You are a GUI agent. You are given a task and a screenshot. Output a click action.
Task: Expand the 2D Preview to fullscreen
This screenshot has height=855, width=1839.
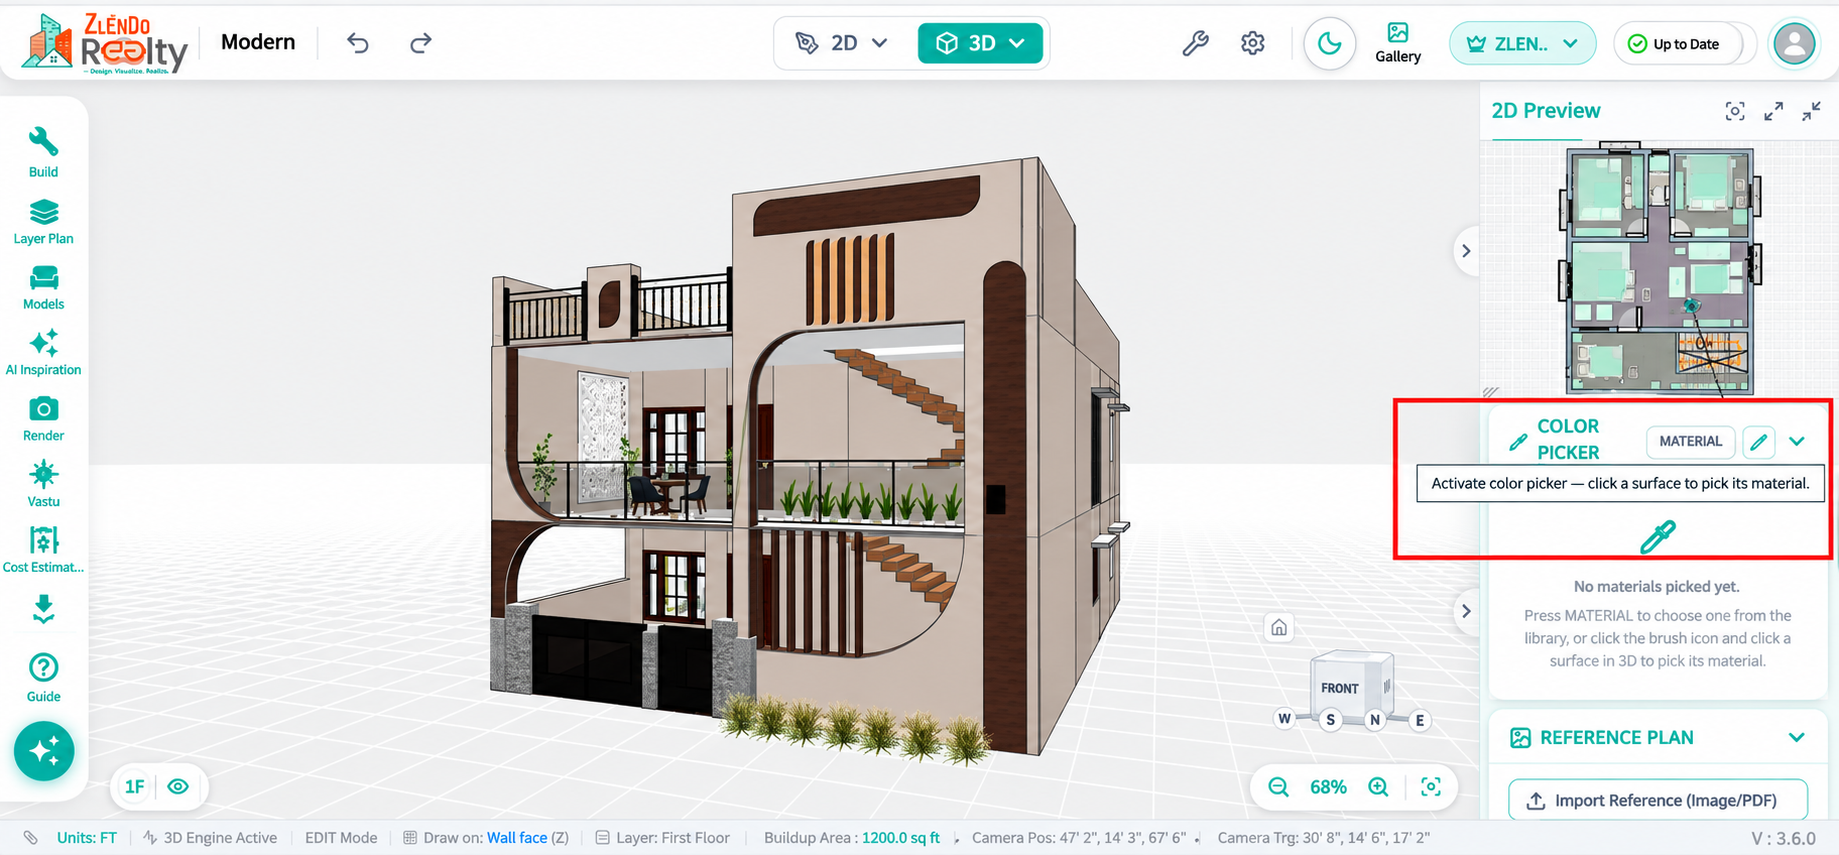[x=1773, y=111]
